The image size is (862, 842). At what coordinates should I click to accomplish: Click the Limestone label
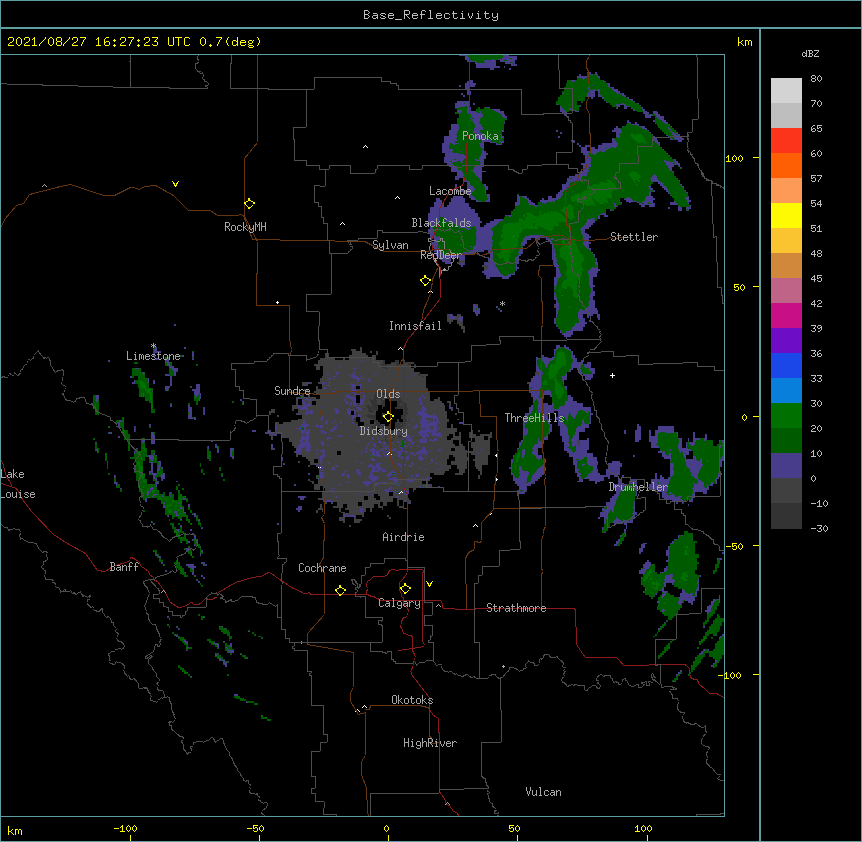153,356
